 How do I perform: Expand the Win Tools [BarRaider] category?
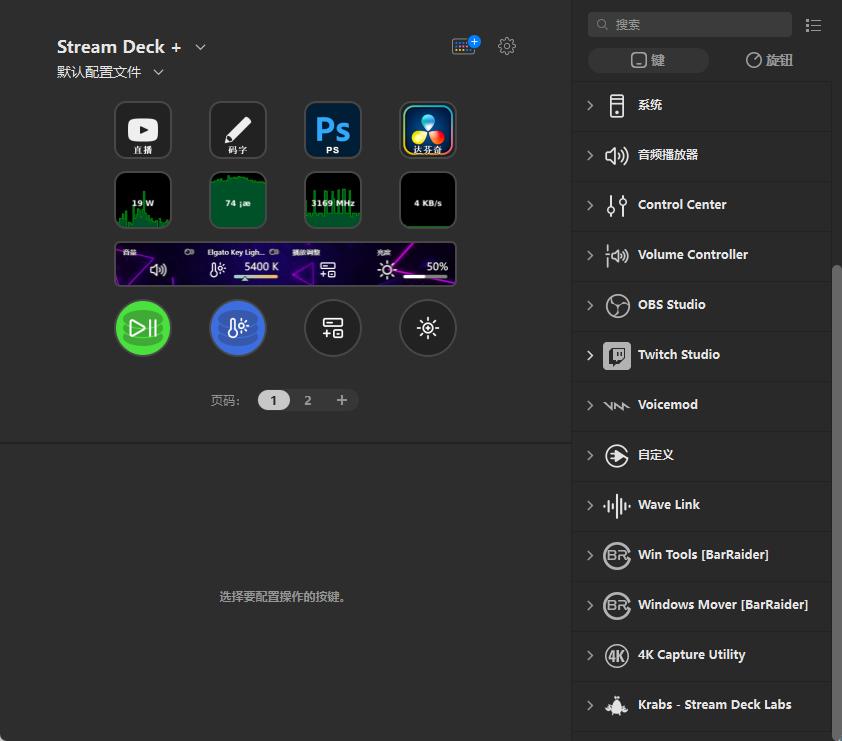click(x=590, y=555)
